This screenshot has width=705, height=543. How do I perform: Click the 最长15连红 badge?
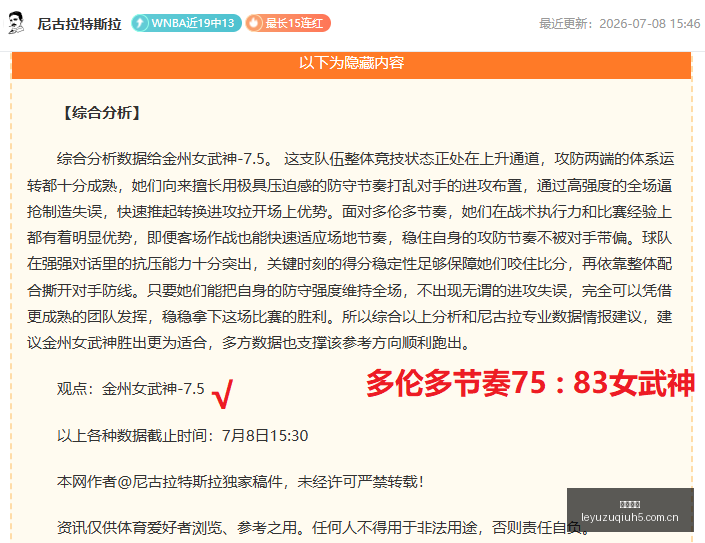tap(288, 23)
